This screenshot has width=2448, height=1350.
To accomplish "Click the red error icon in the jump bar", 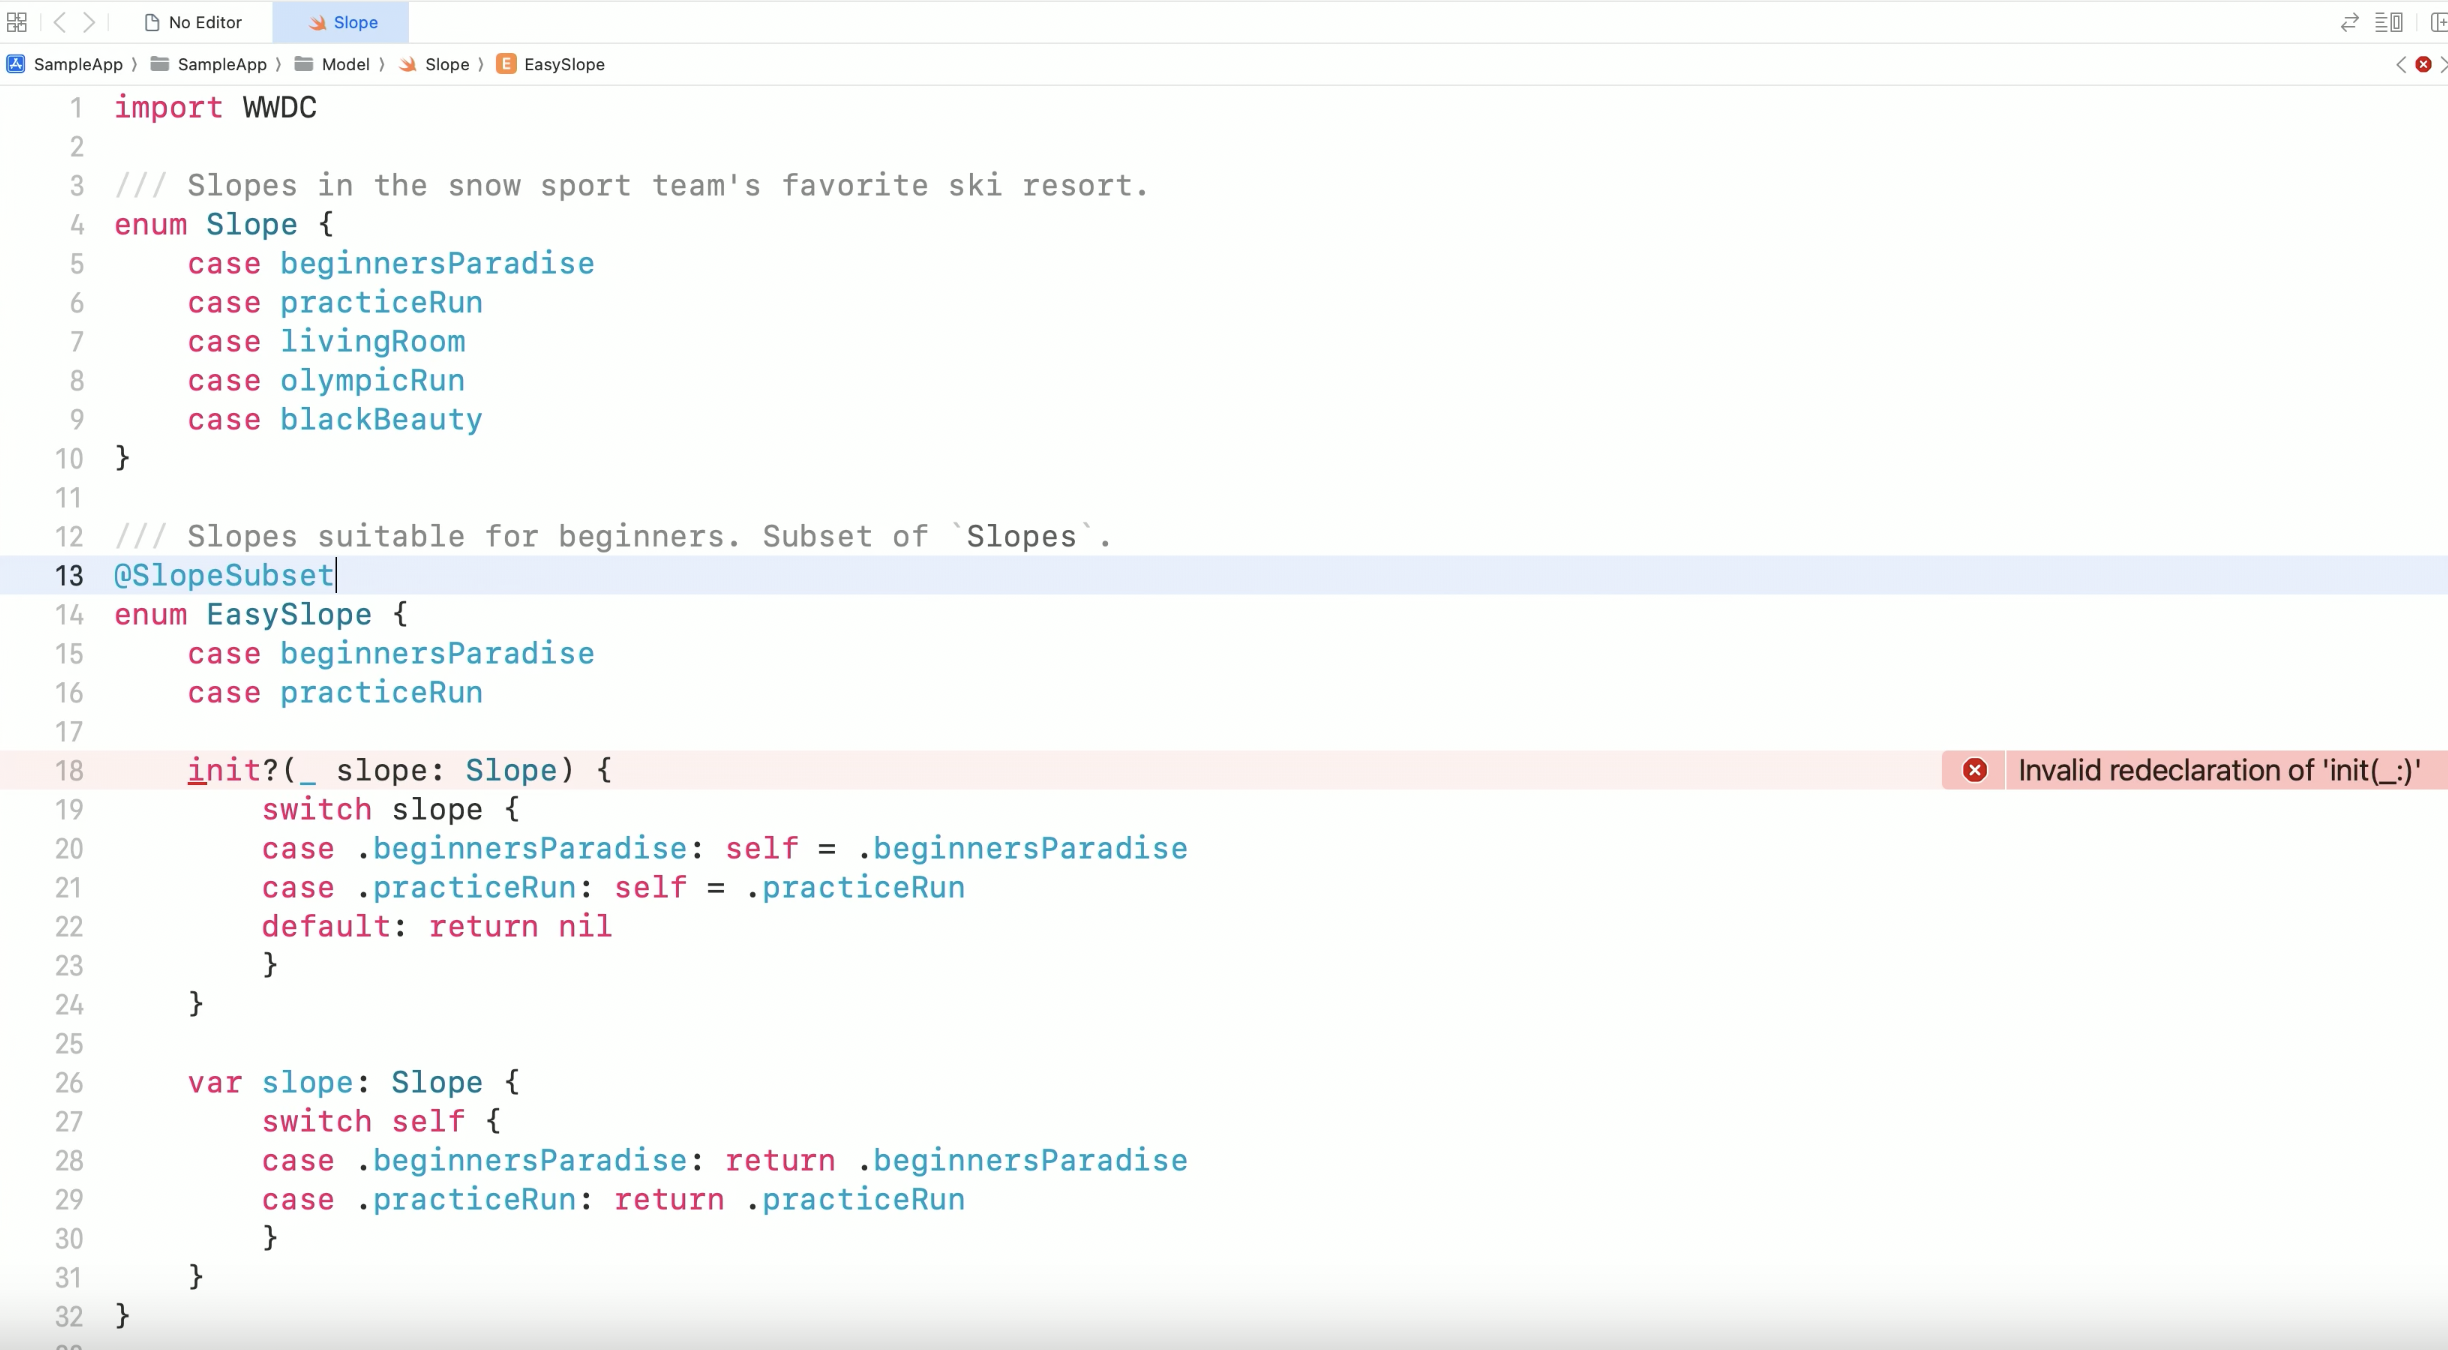I will pyautogui.click(x=2423, y=64).
